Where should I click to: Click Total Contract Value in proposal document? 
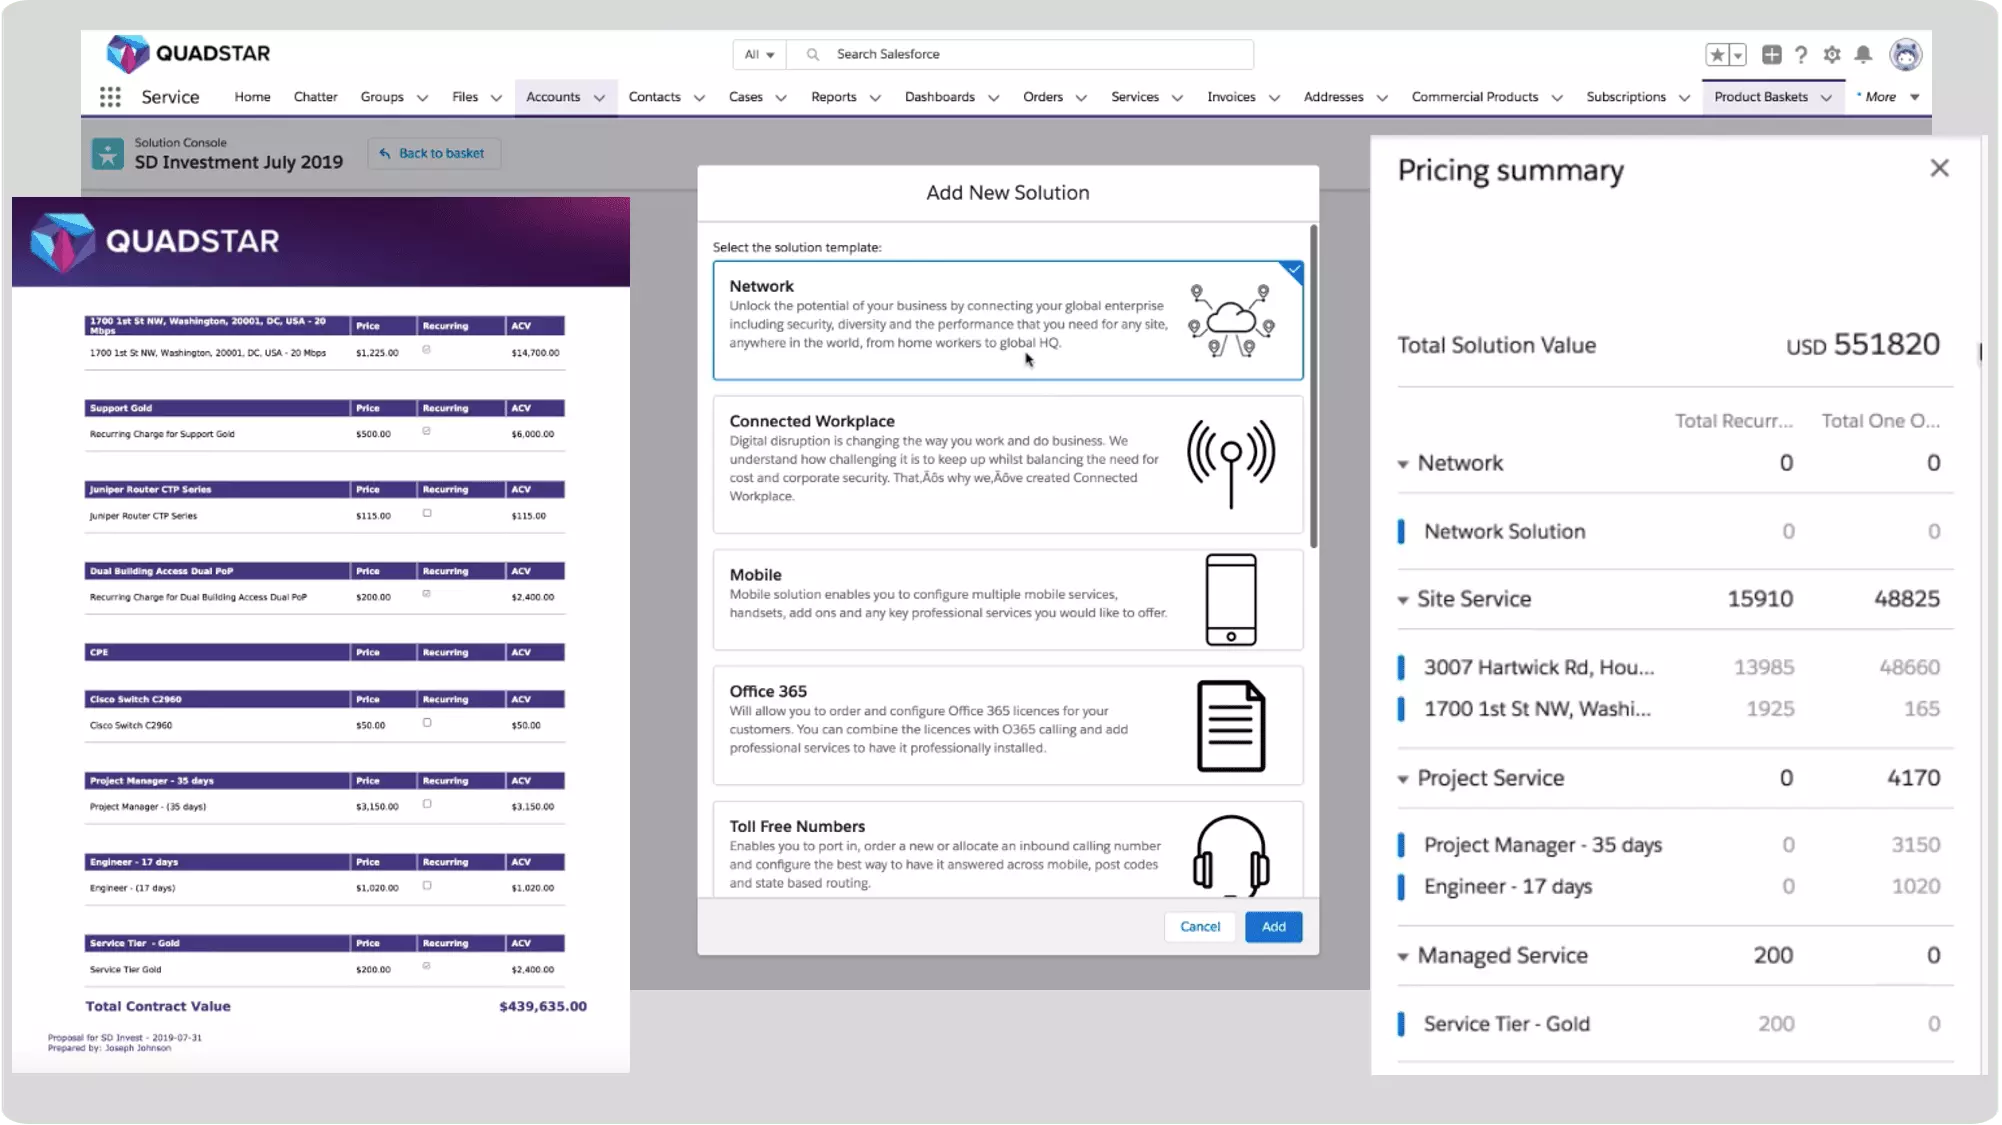pyautogui.click(x=158, y=1006)
